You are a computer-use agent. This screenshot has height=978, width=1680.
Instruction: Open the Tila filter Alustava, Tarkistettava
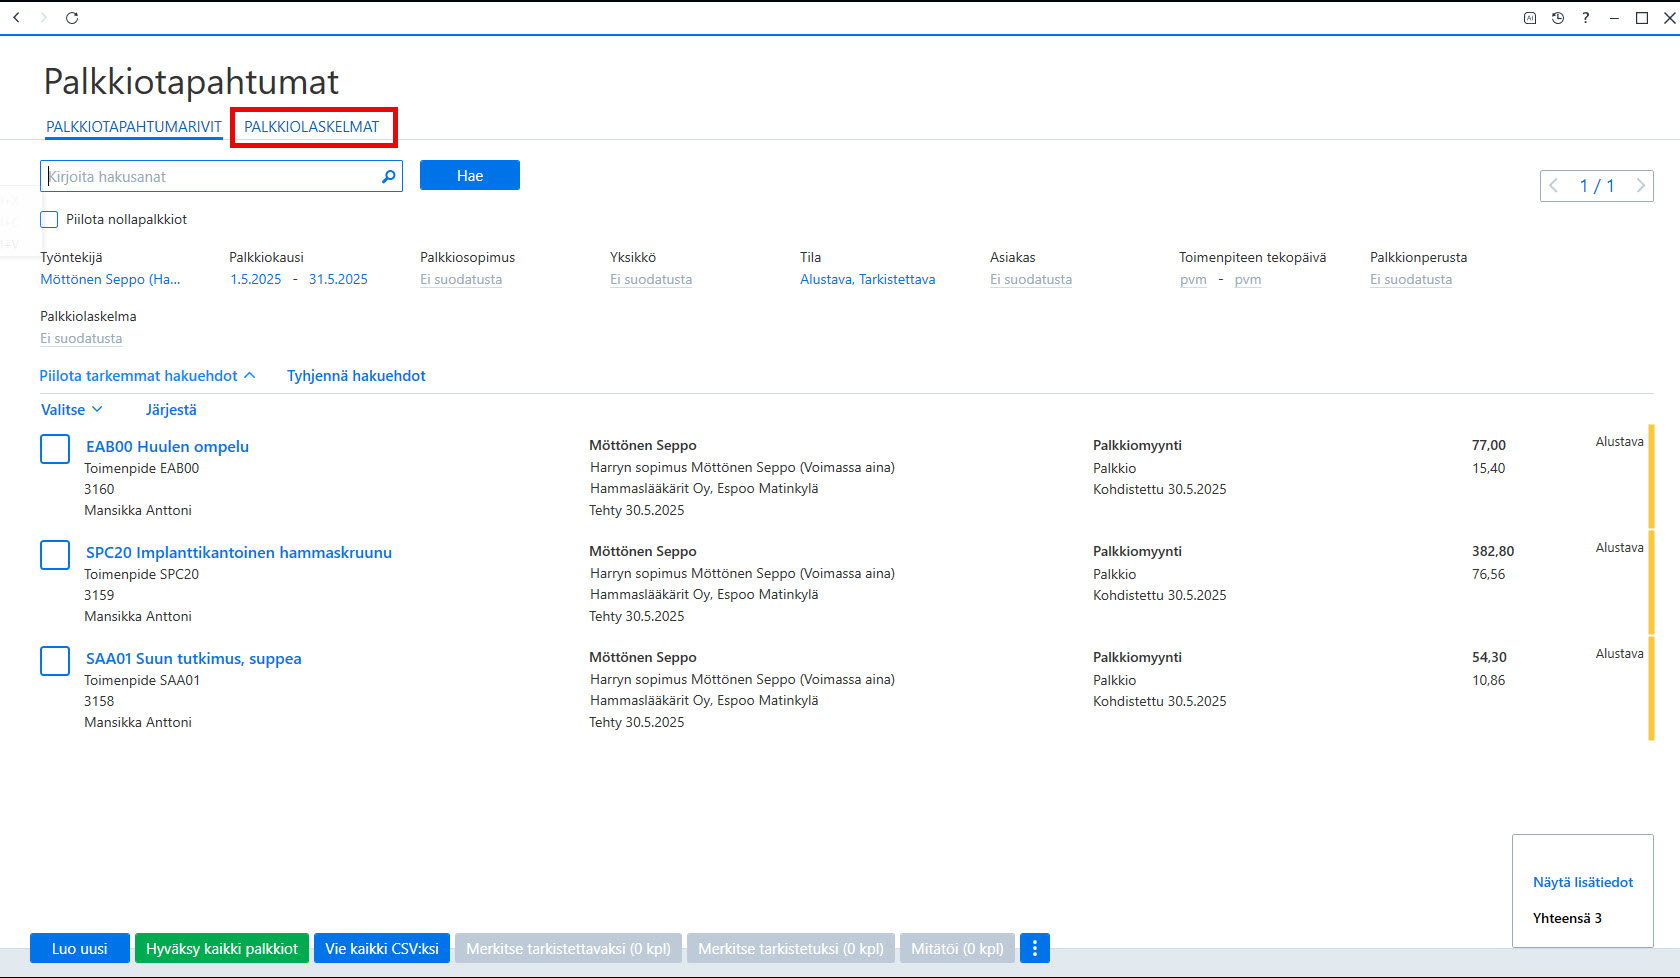point(867,280)
